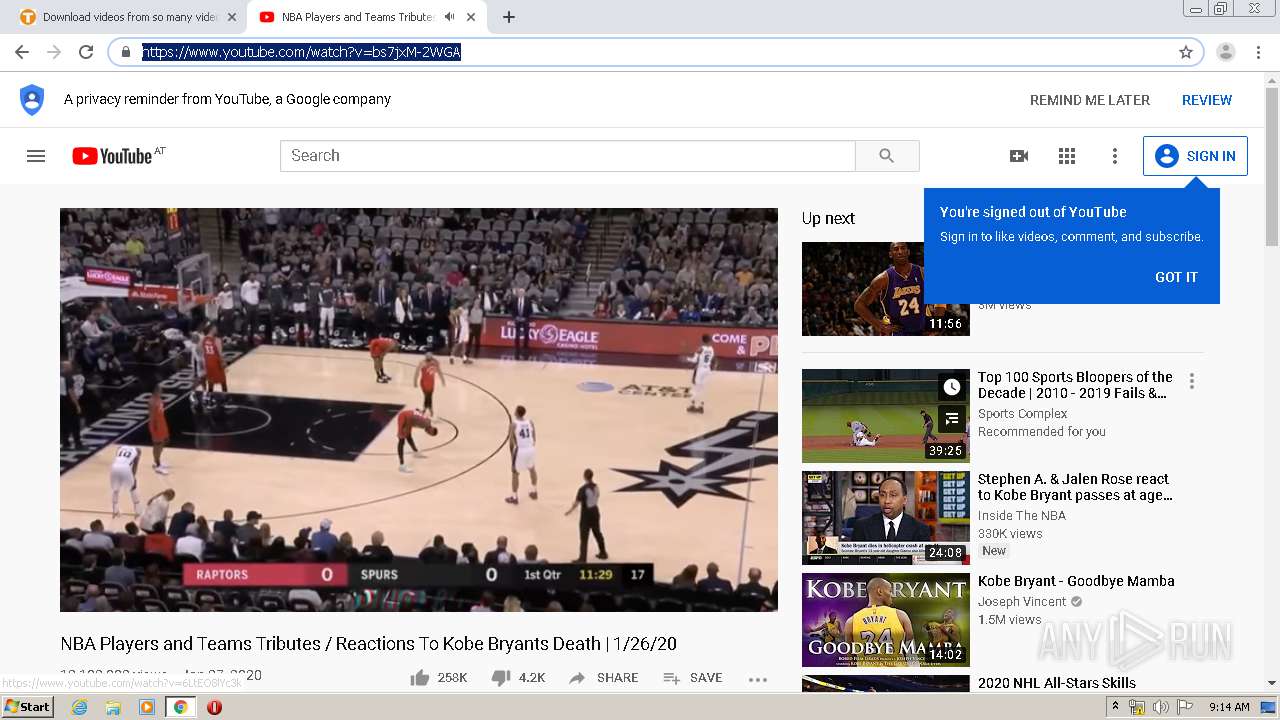Click Add to queue icon on Bloopers thumbnail
Viewport: 1280px width, 720px height.
click(952, 419)
